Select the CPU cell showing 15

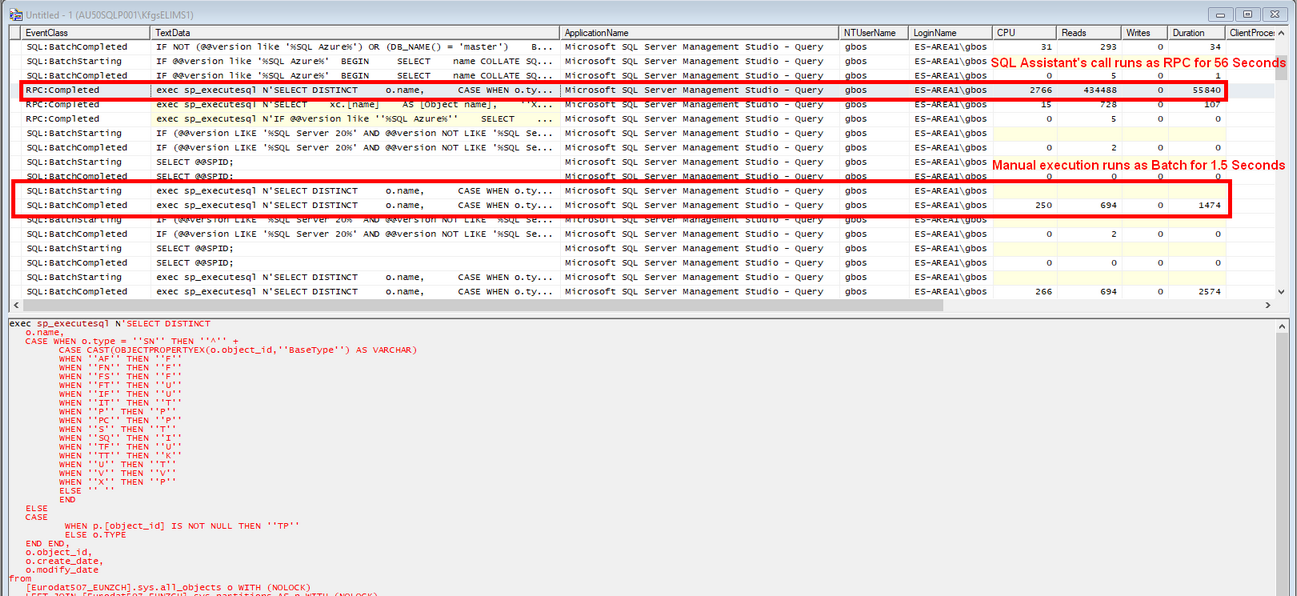1024,104
